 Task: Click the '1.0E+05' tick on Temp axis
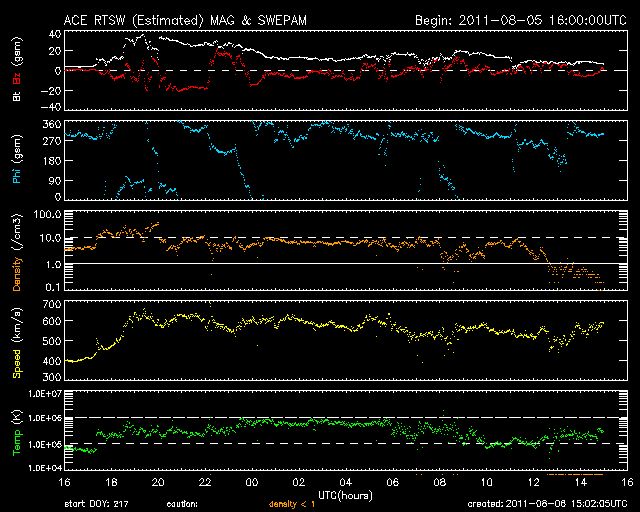click(45, 444)
